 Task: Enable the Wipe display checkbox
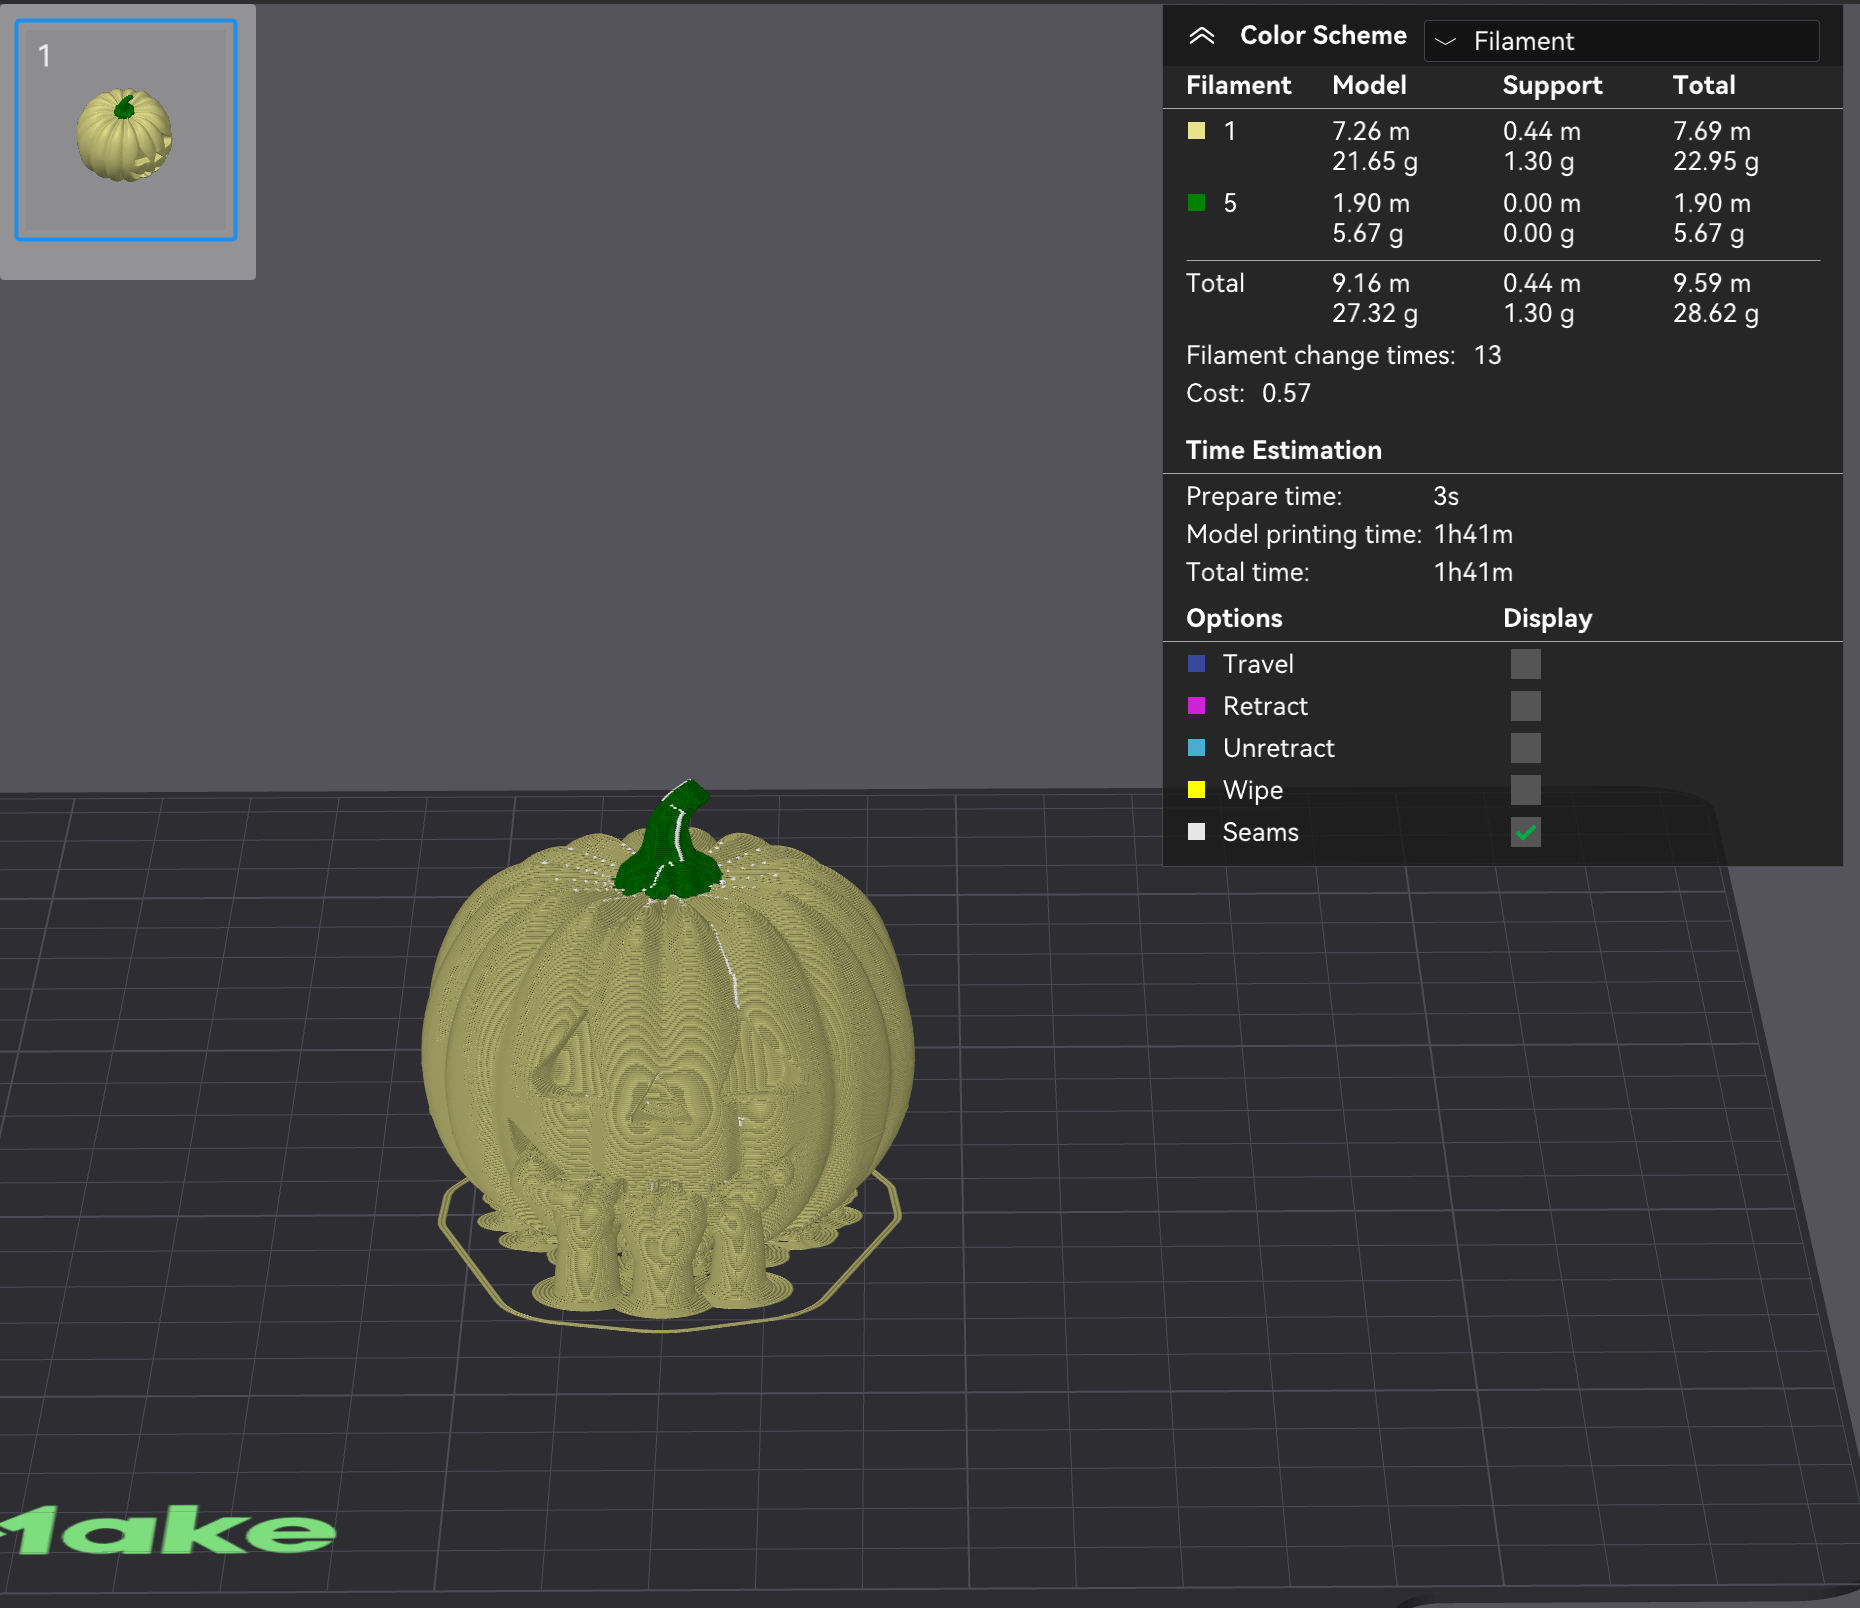[1525, 790]
